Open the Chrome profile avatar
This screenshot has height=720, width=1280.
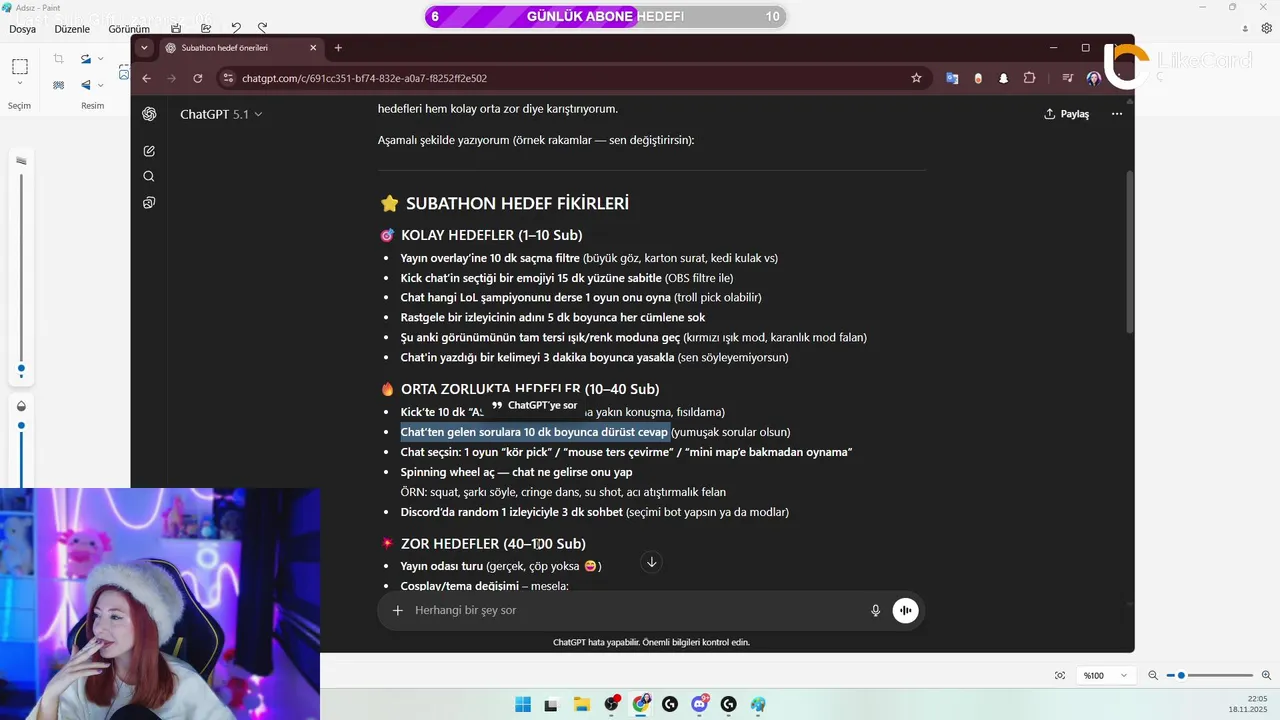[x=1094, y=78]
